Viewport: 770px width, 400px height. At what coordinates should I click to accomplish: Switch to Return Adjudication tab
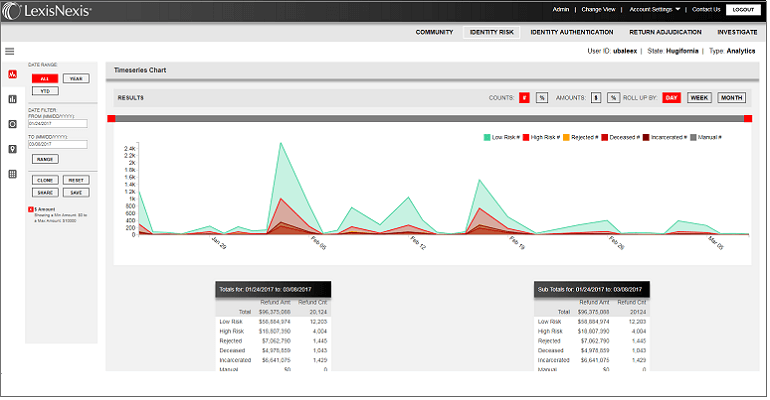point(665,32)
